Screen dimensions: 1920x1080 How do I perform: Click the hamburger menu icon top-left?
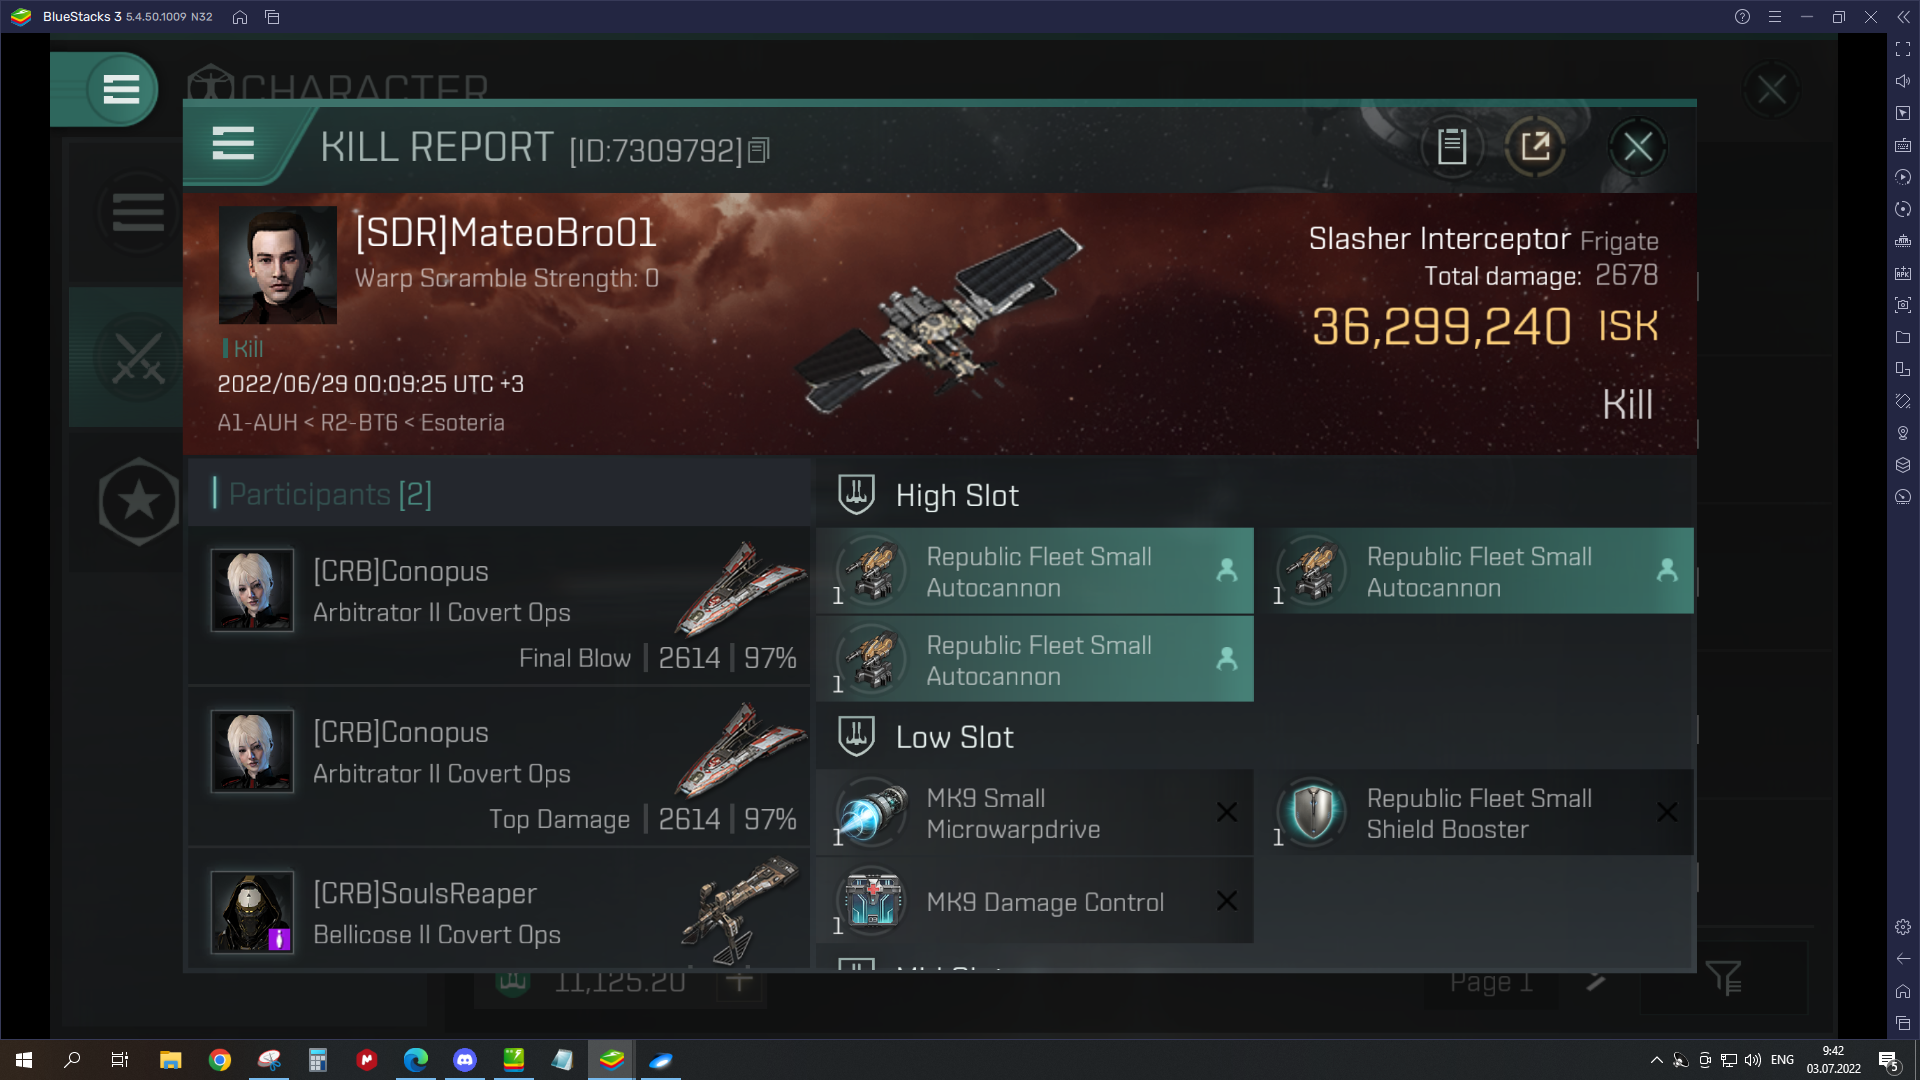click(x=120, y=88)
